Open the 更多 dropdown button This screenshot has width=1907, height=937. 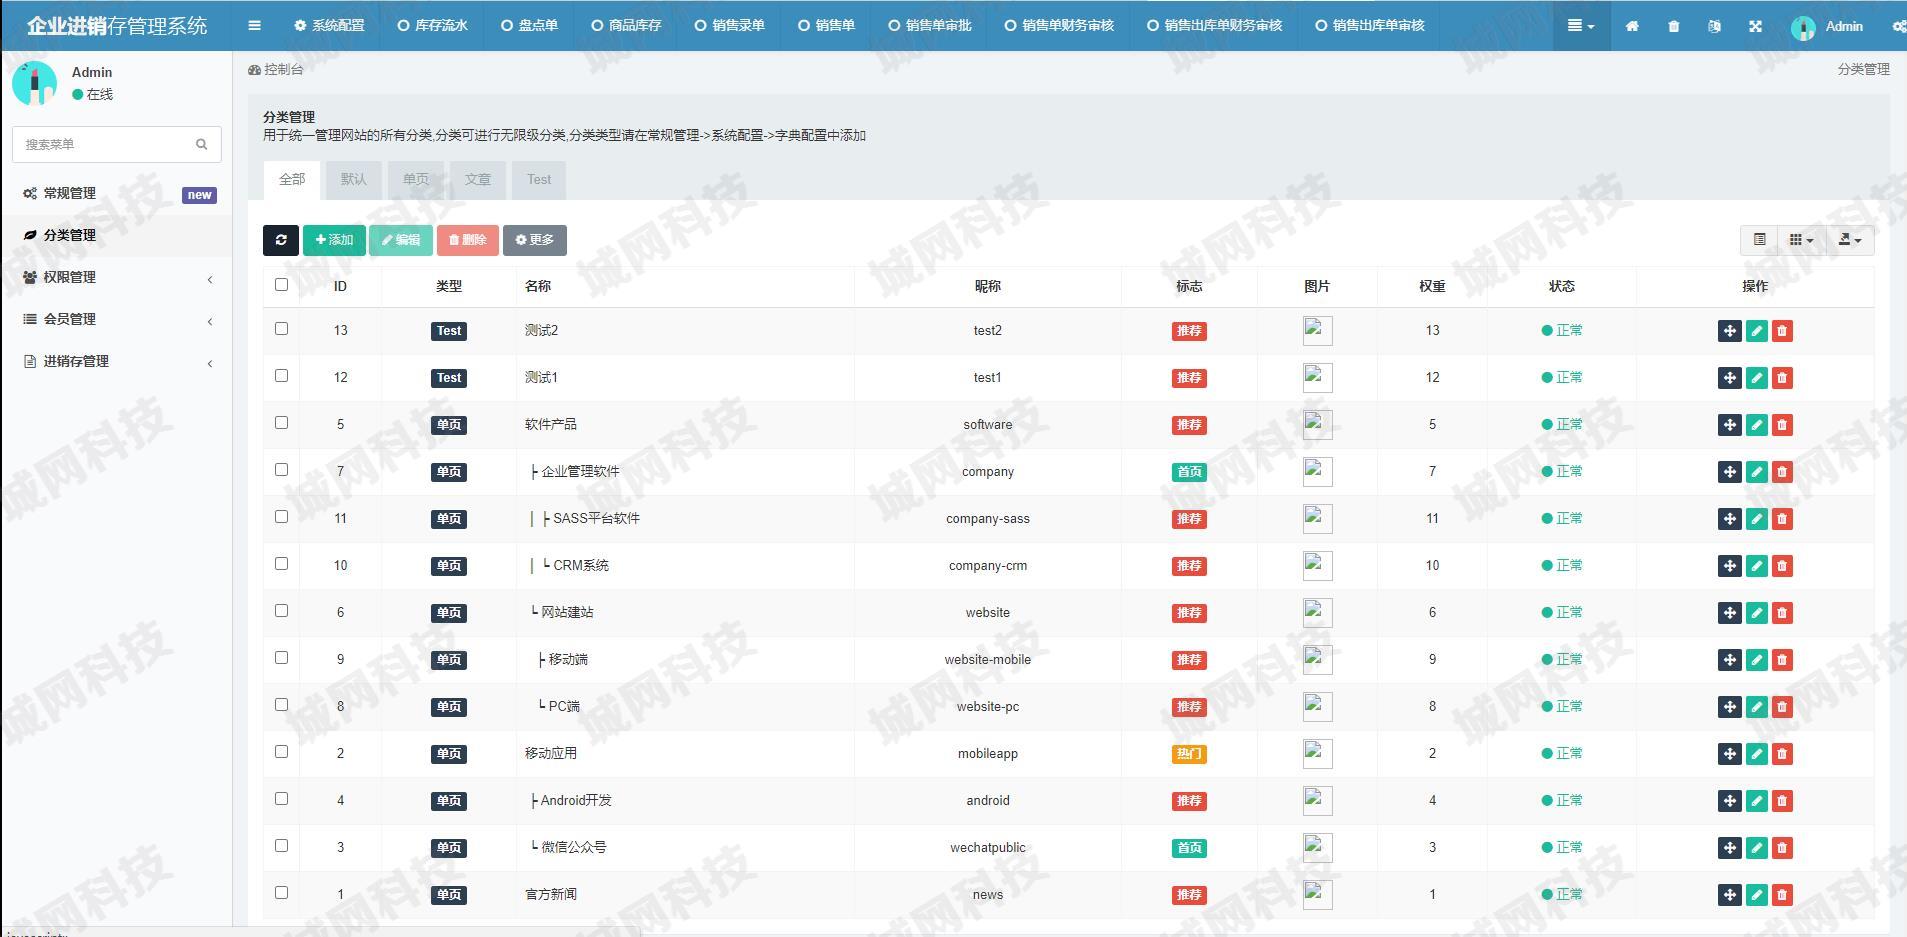tap(535, 240)
